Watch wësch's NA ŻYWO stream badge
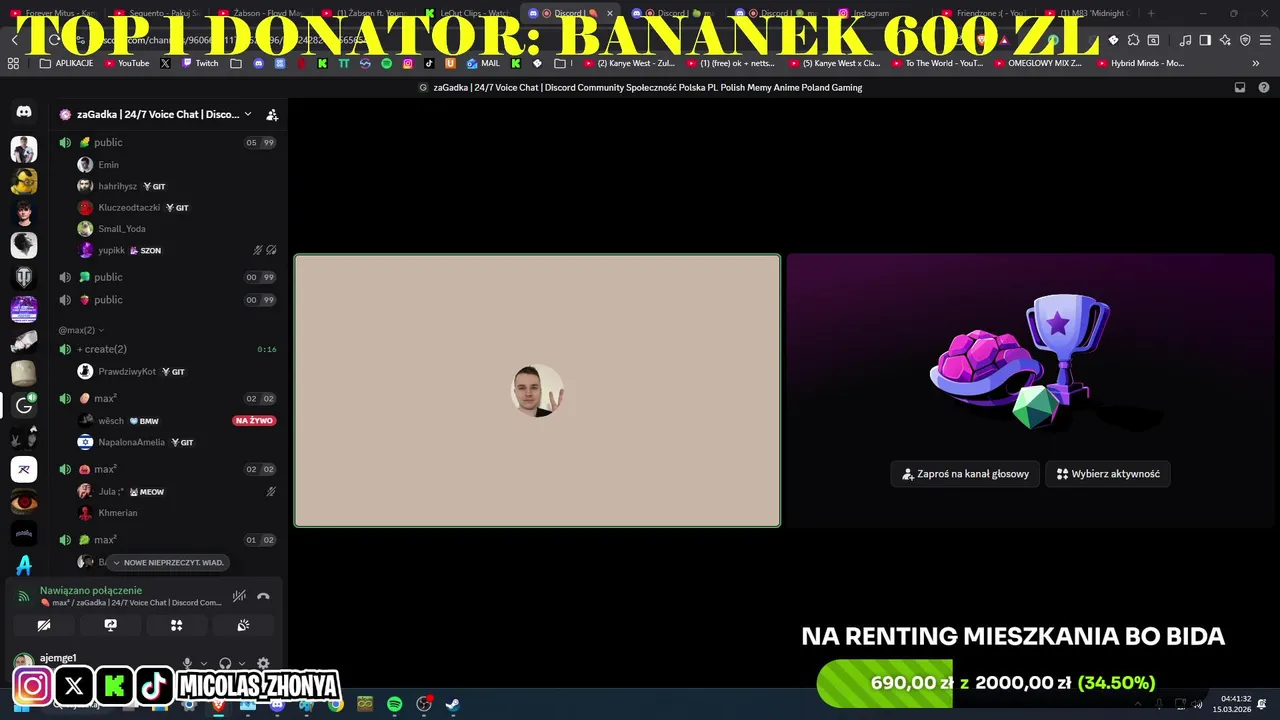1280x720 pixels. 254,421
